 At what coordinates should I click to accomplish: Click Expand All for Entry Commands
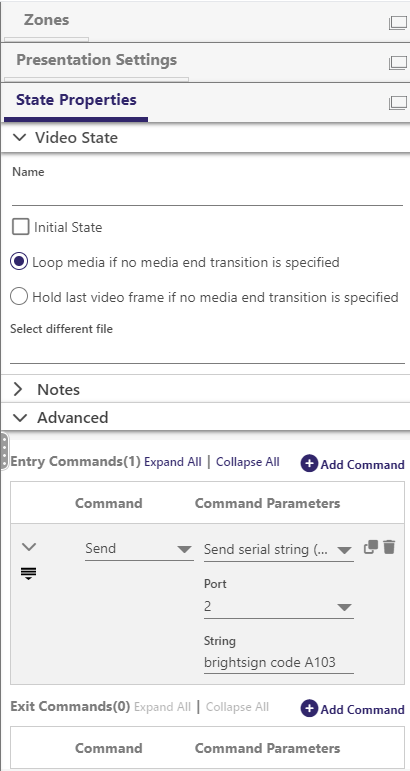[x=173, y=462]
